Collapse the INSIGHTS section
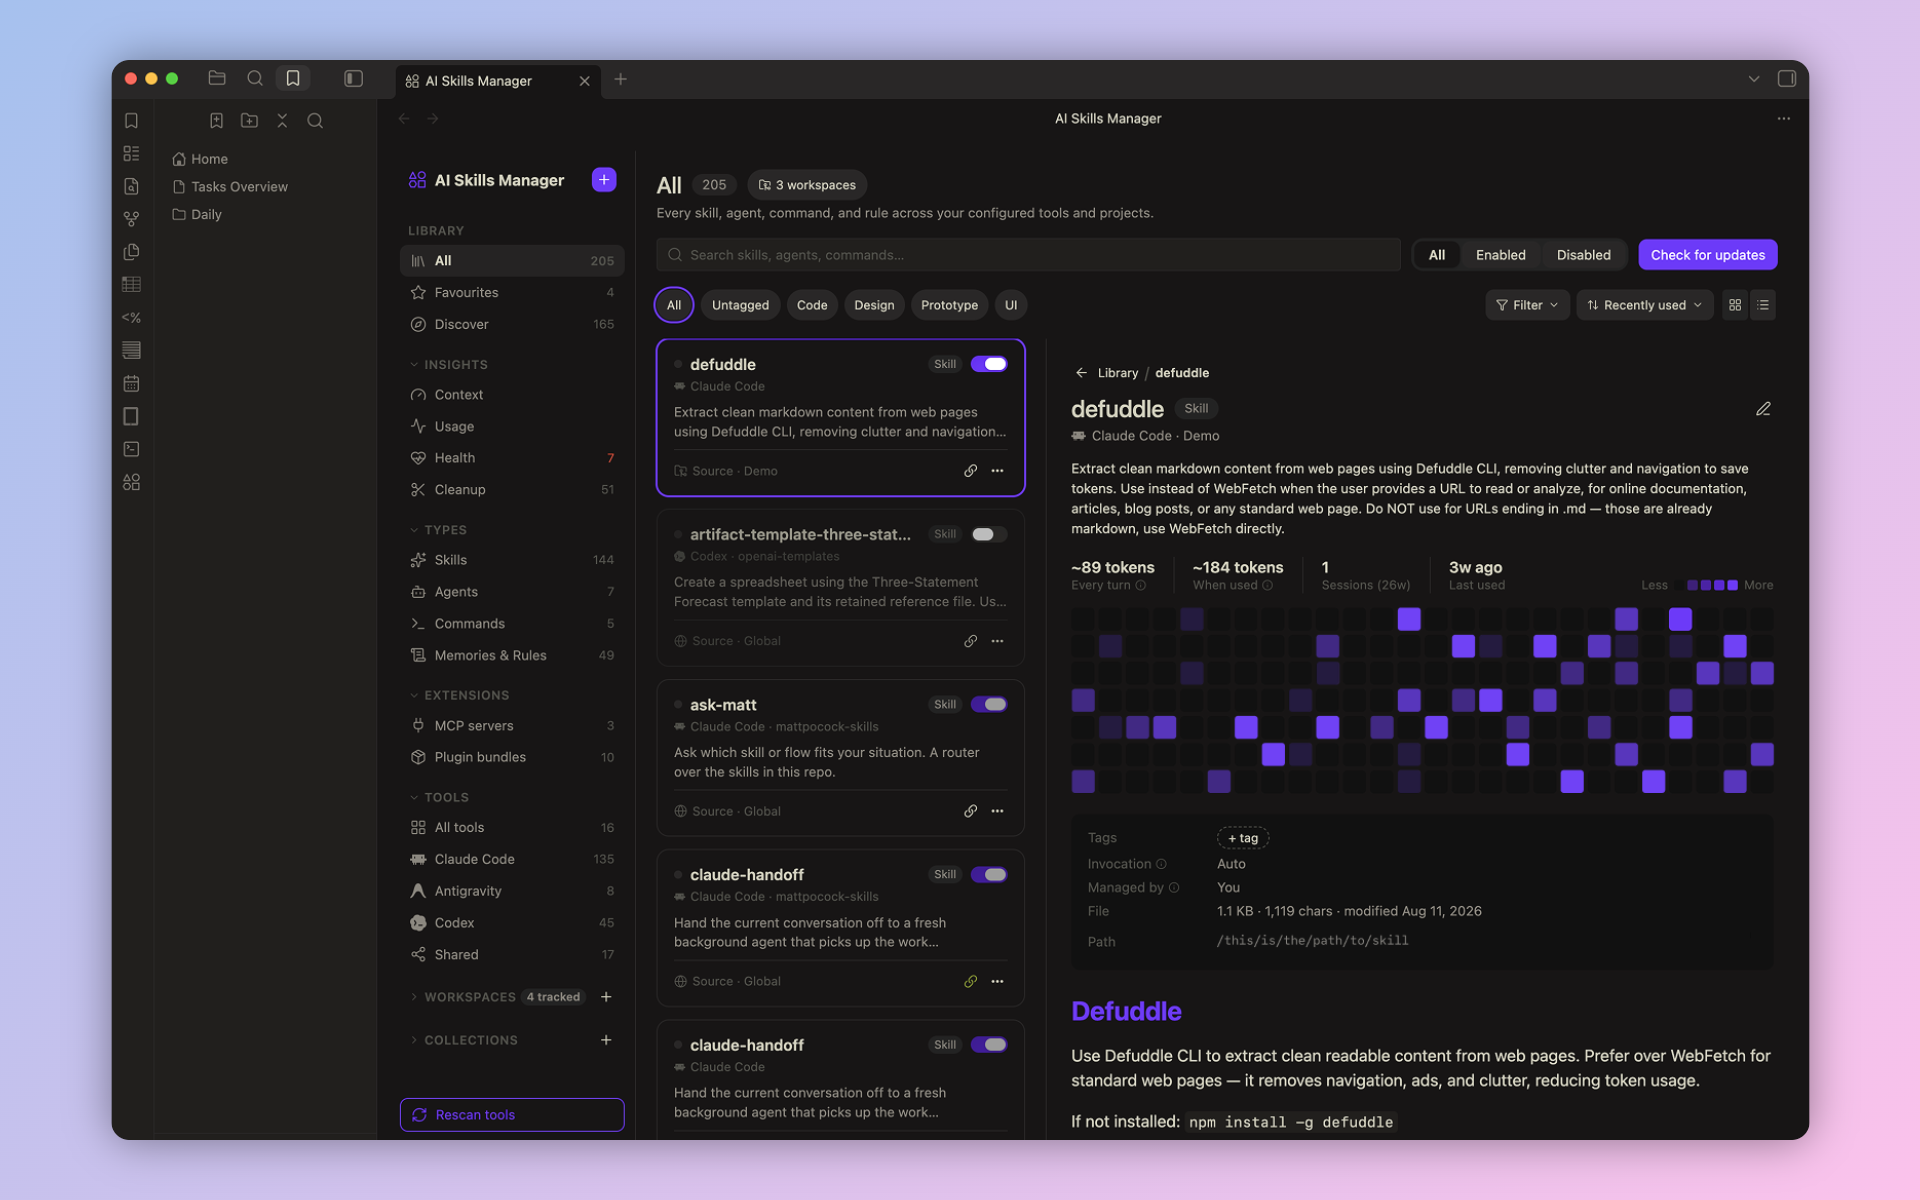 (x=448, y=365)
